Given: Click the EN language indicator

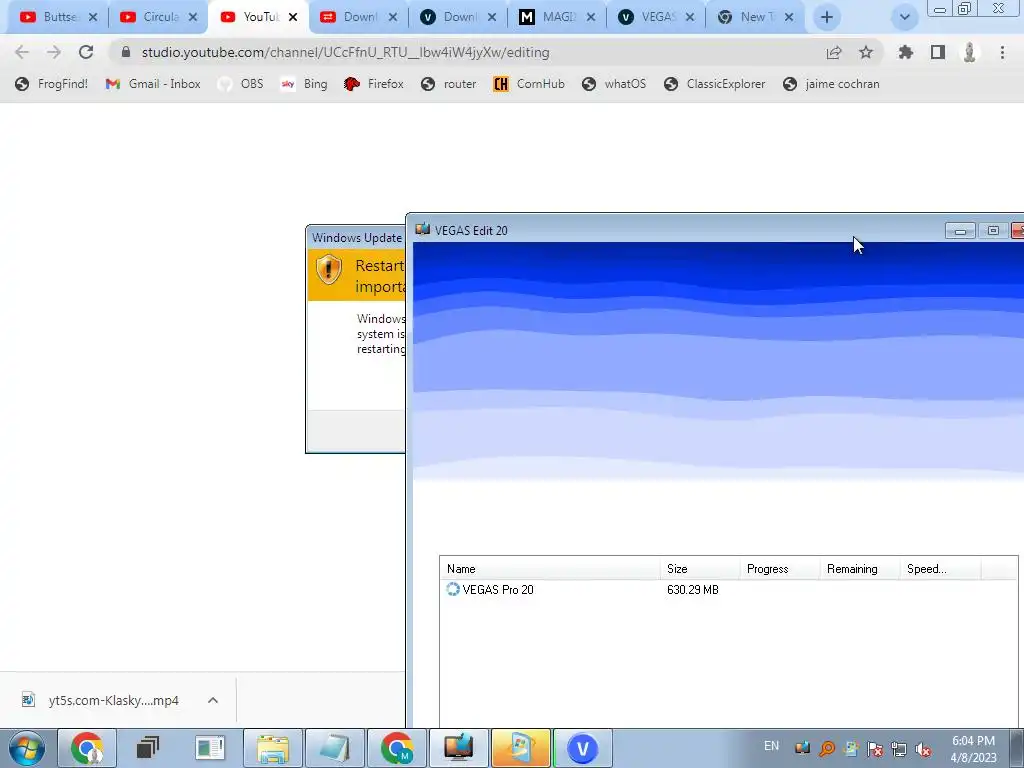Looking at the screenshot, I should 771,746.
